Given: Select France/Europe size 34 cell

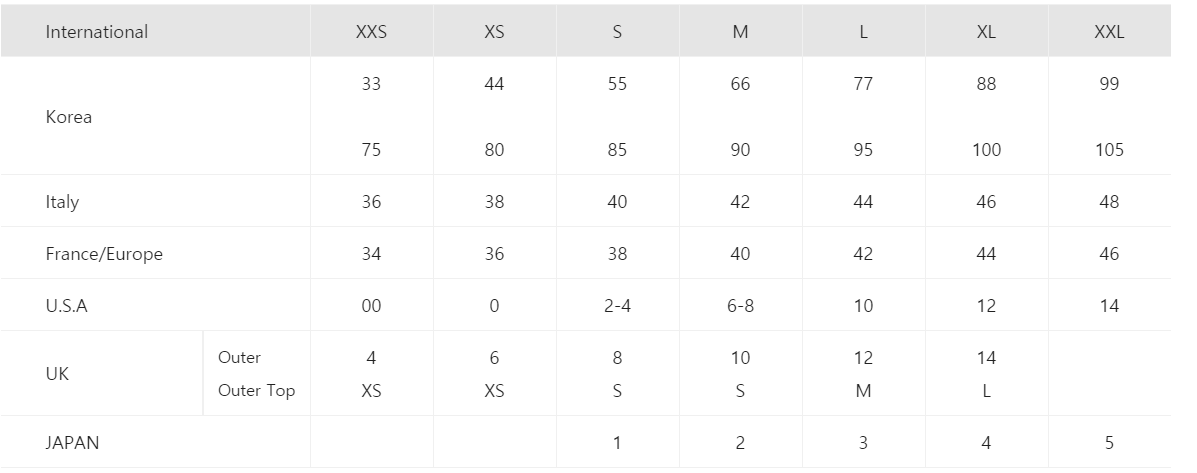Looking at the screenshot, I should click(x=371, y=254).
